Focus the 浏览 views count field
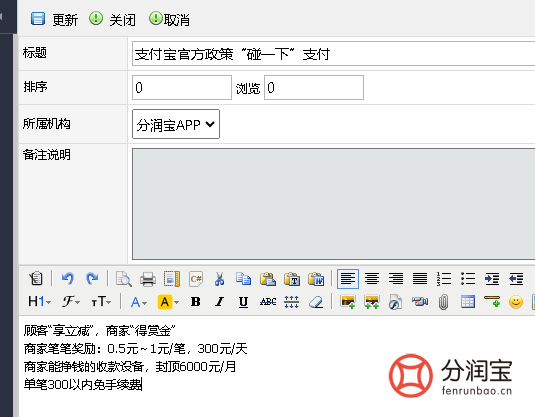This screenshot has width=535, height=417. coord(314,88)
